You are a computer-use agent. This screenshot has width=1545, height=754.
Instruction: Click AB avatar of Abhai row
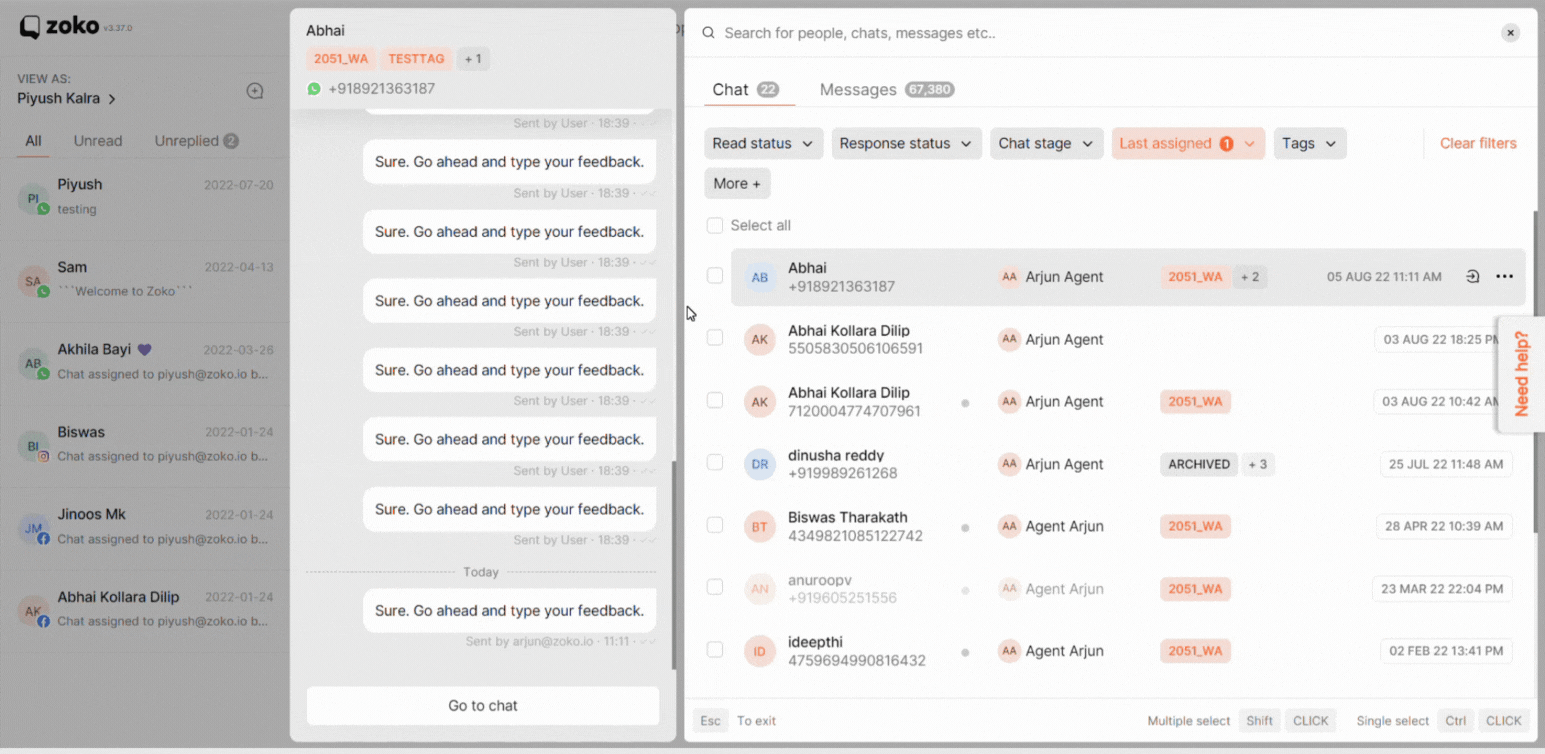click(x=760, y=277)
